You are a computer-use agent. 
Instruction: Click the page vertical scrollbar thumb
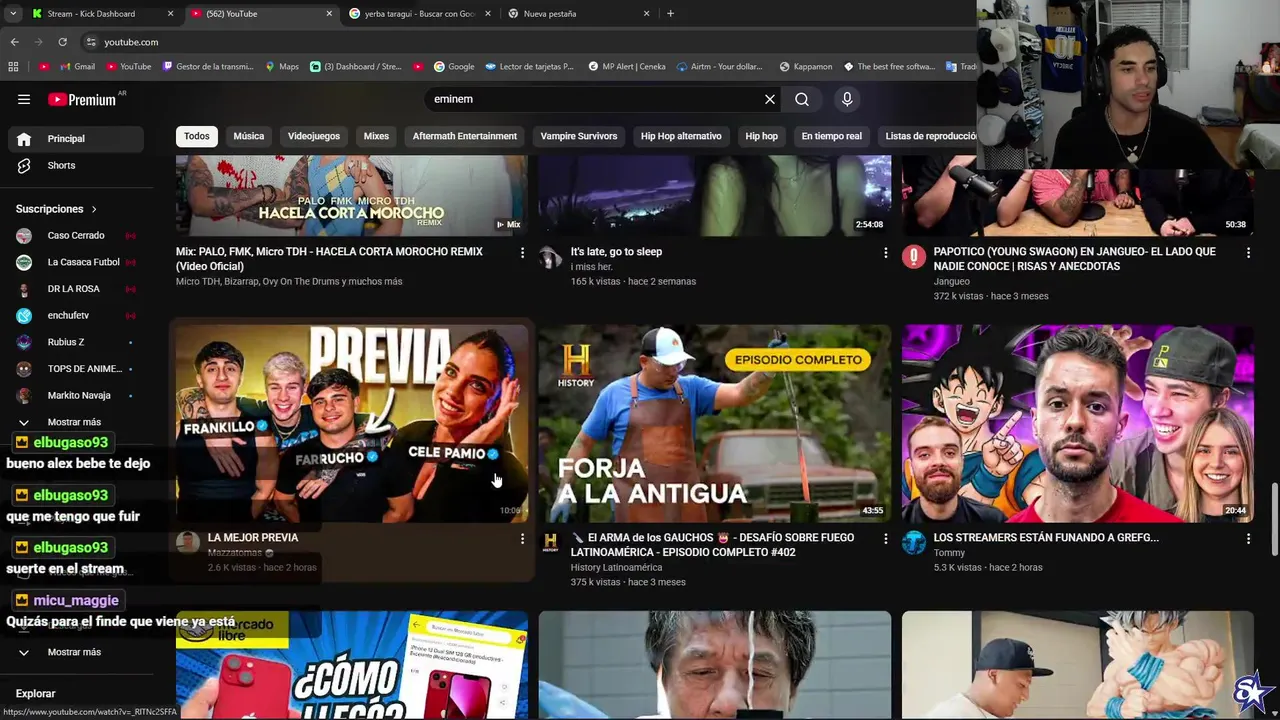1274,518
